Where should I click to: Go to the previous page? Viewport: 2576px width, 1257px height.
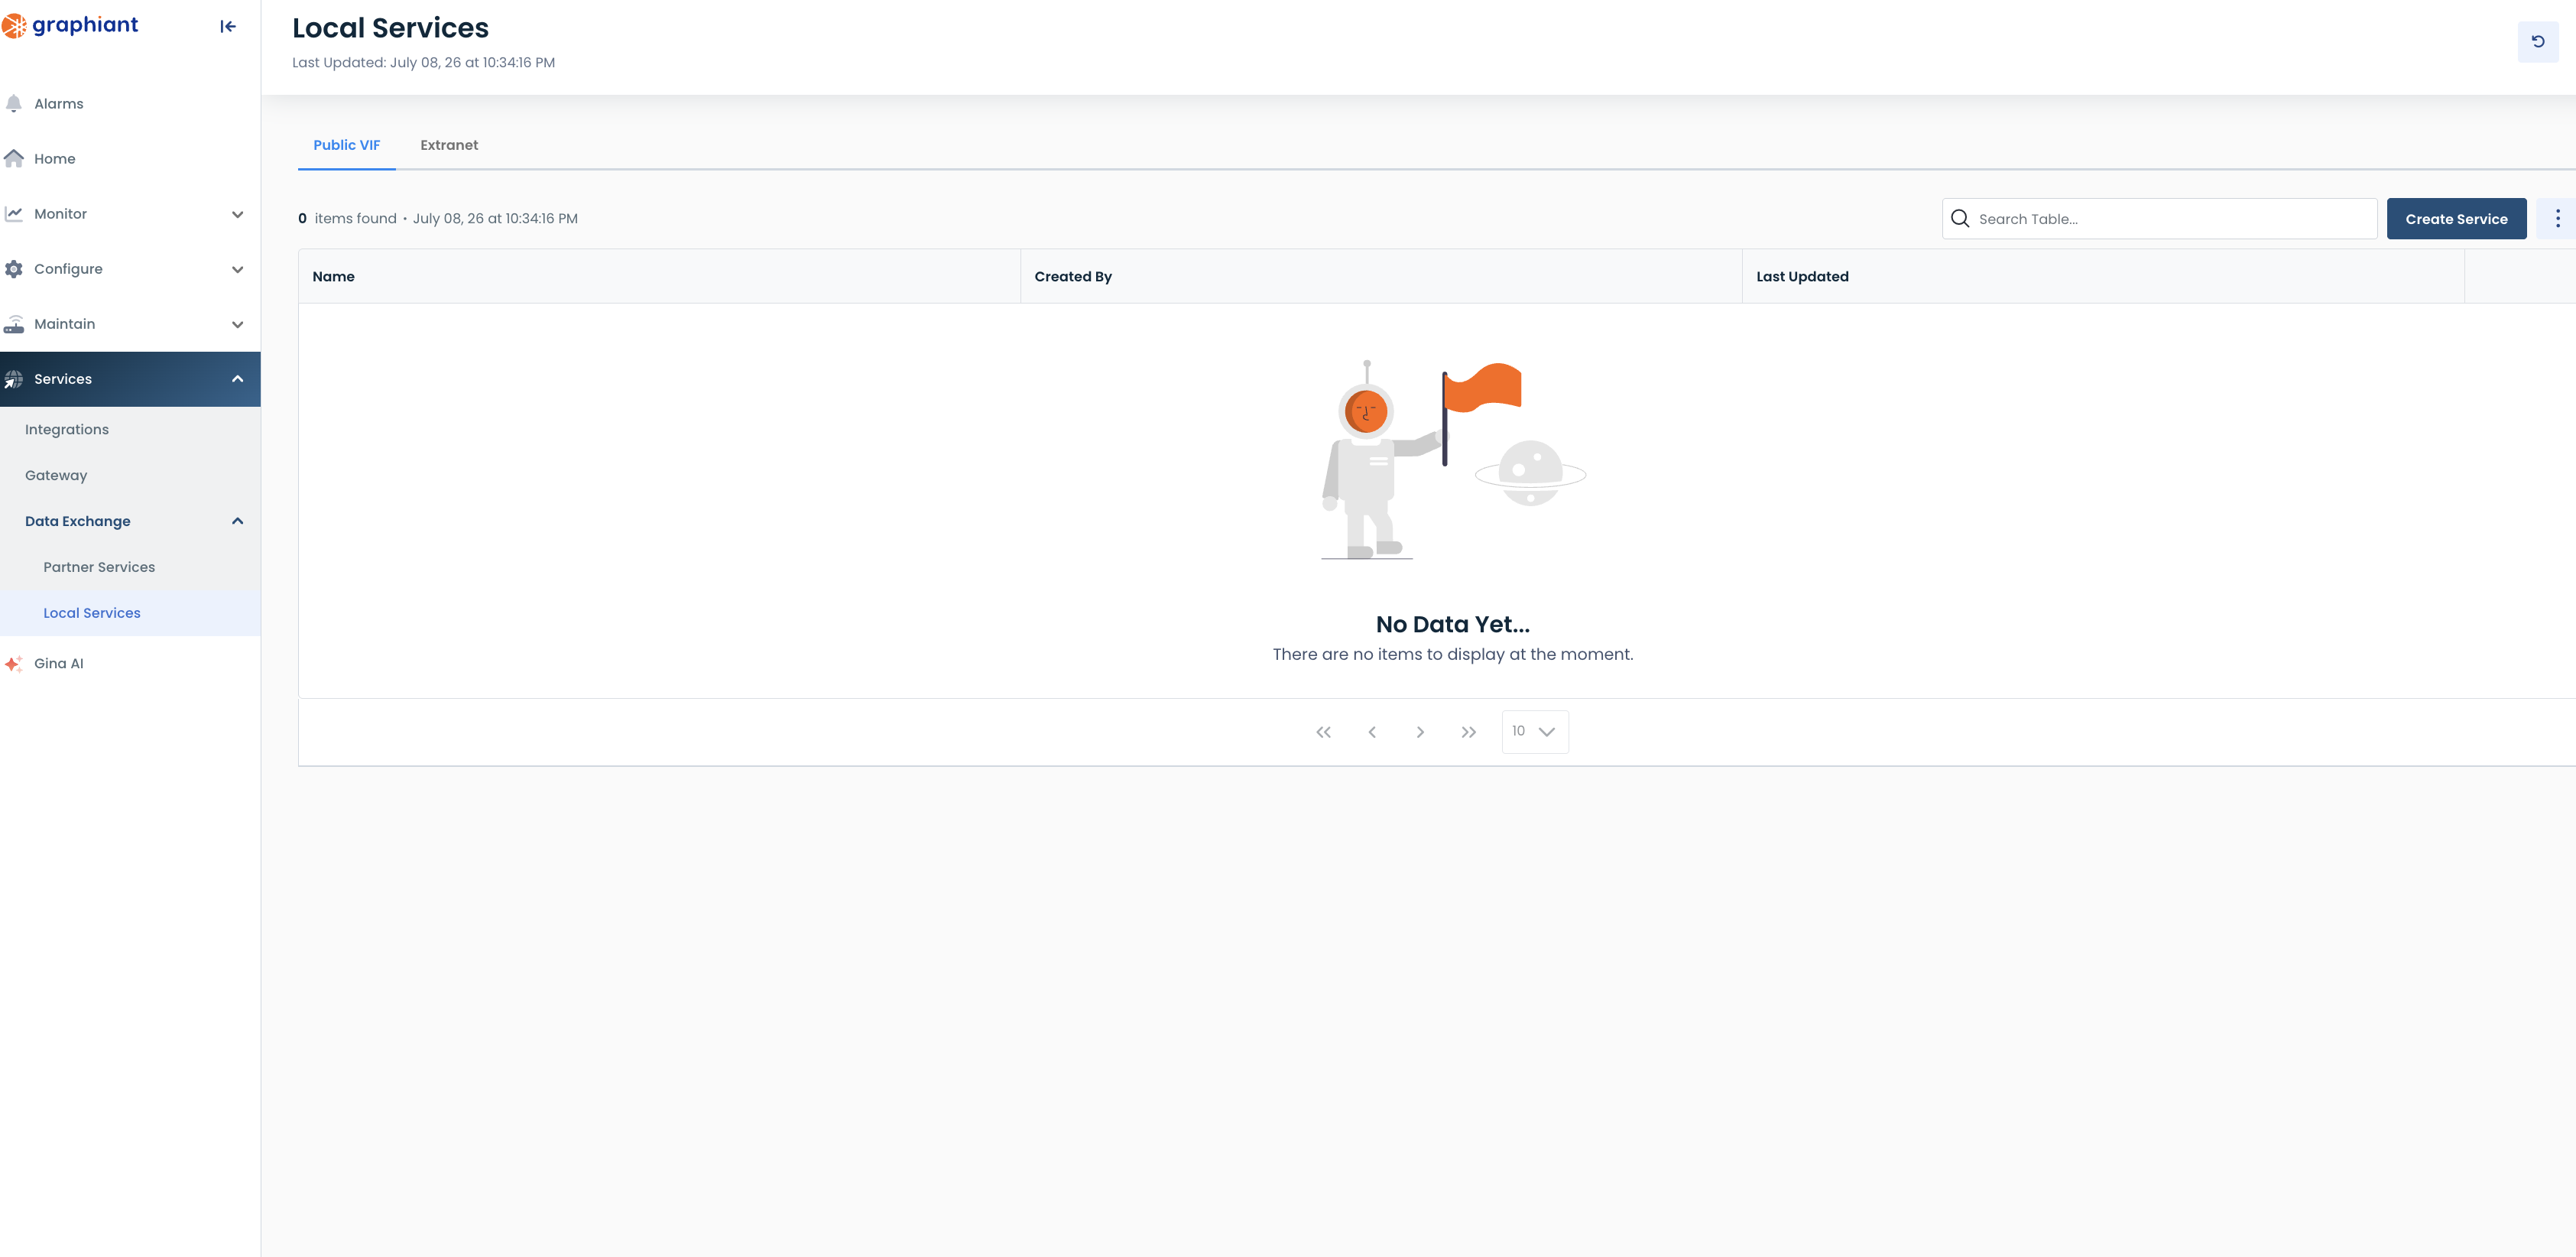click(x=1372, y=733)
